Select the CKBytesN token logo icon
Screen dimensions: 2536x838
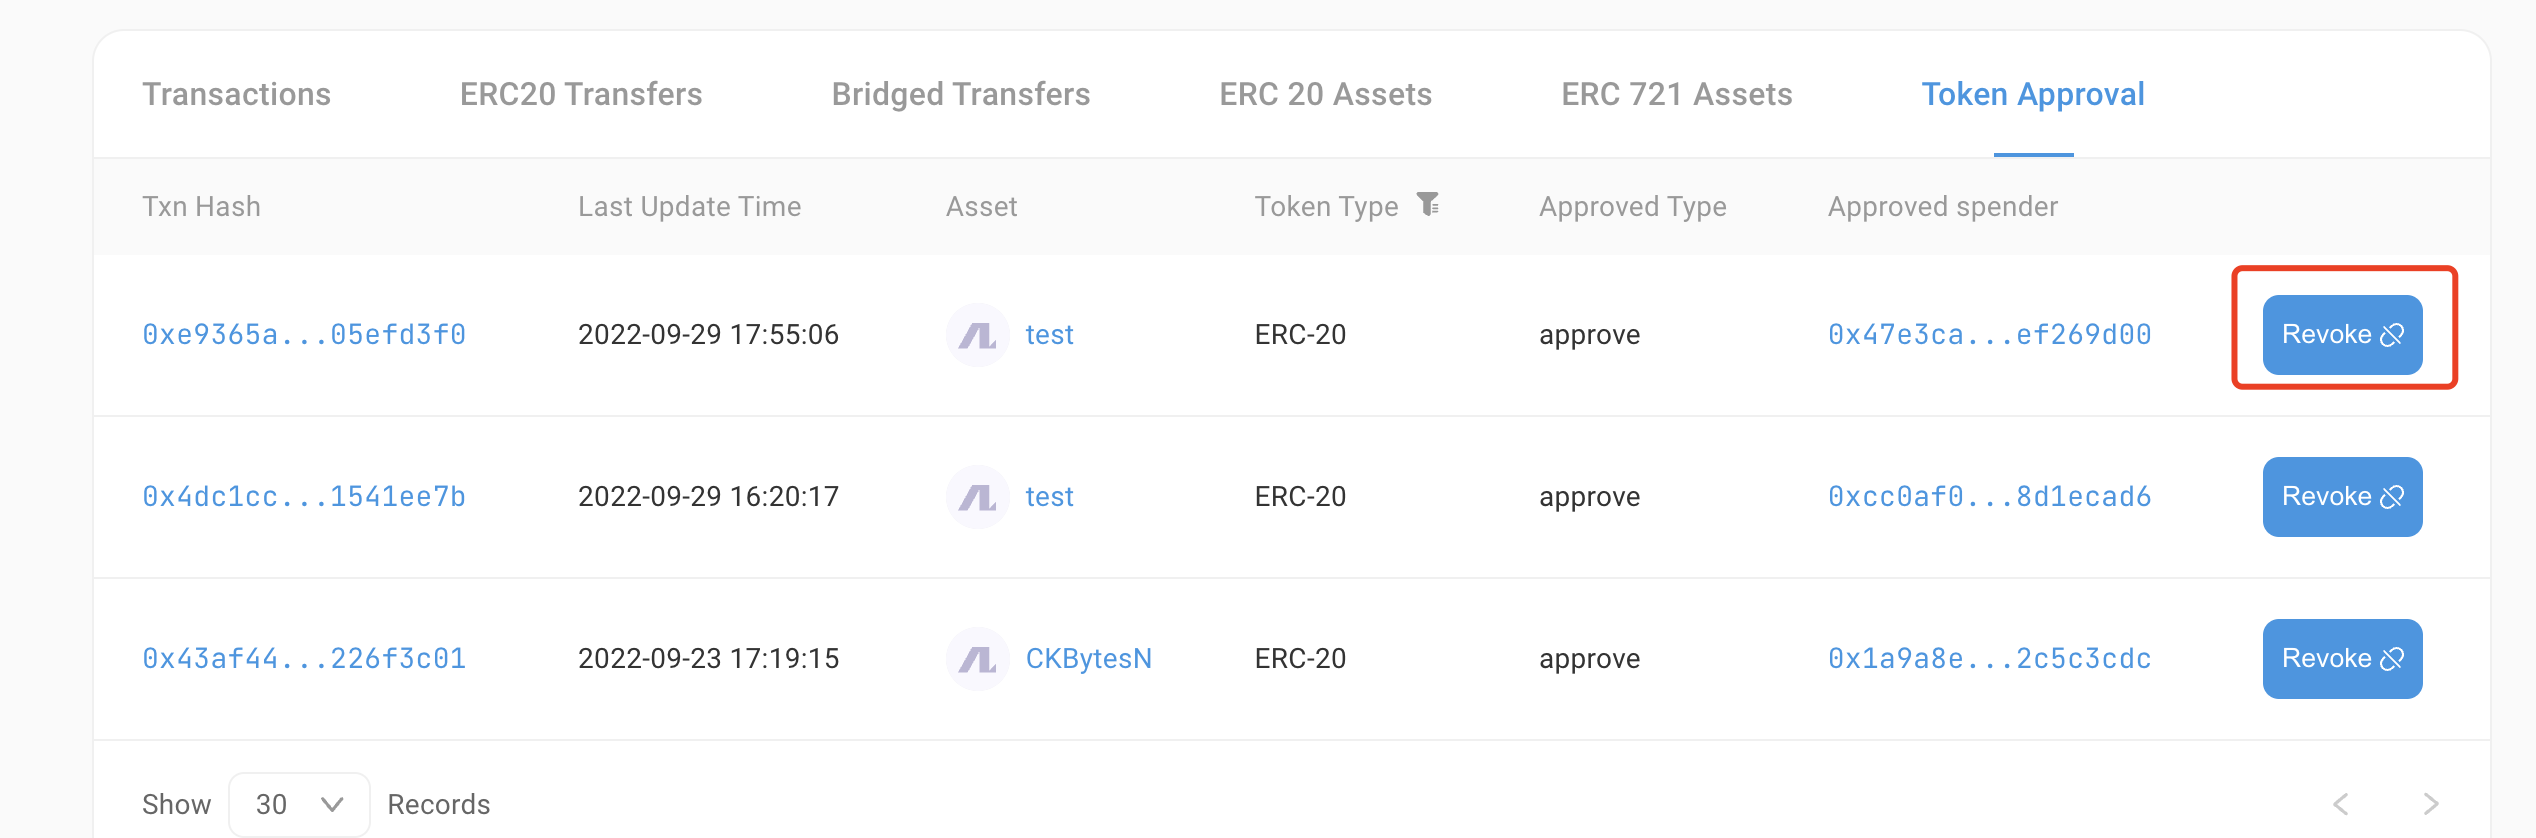(x=976, y=658)
